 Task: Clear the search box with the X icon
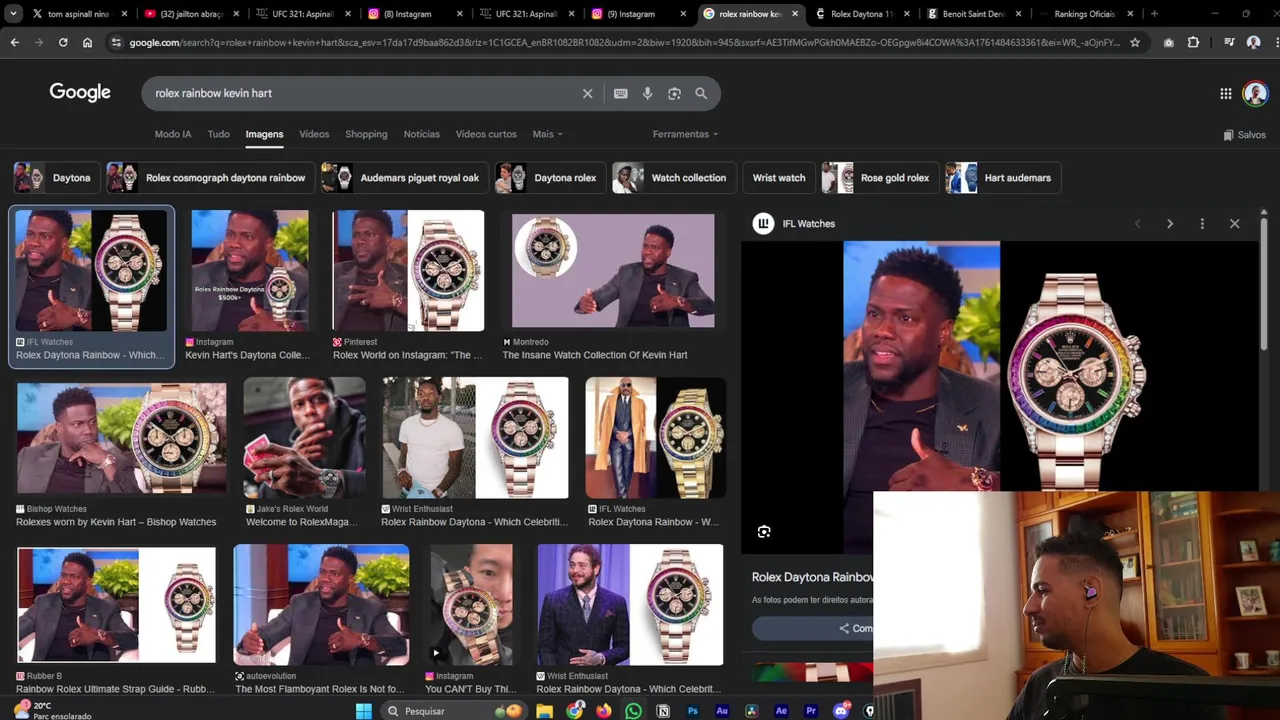[587, 93]
